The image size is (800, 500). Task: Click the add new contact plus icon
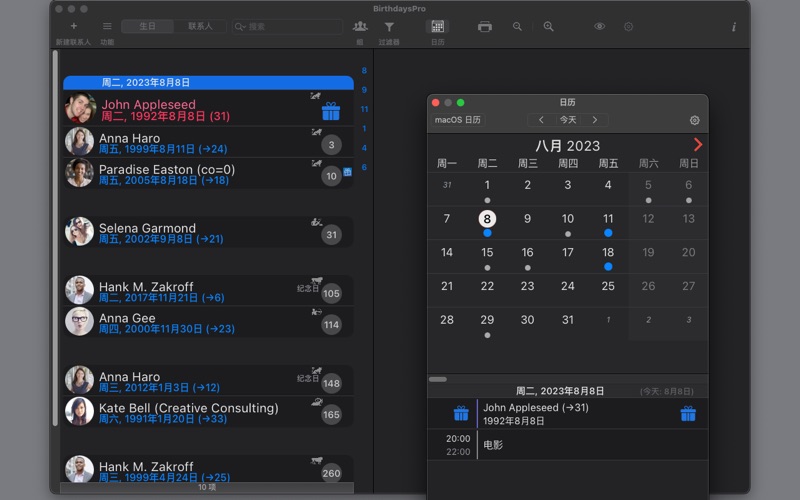point(73,26)
